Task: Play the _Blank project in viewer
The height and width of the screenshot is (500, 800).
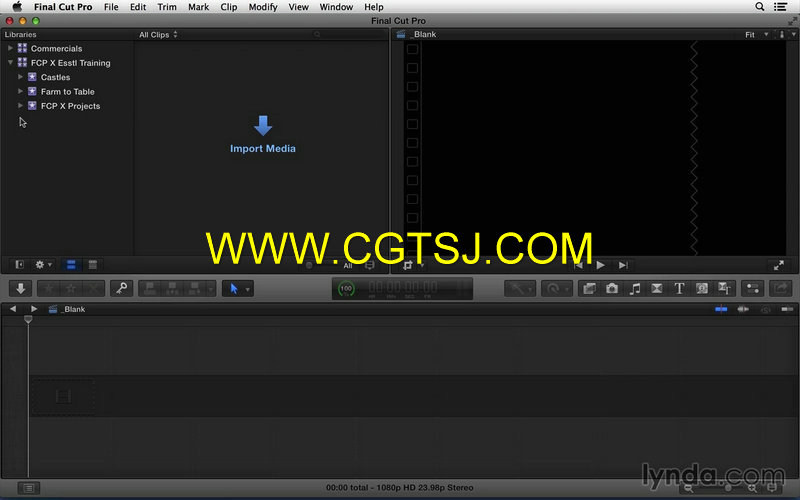Action: [x=601, y=265]
